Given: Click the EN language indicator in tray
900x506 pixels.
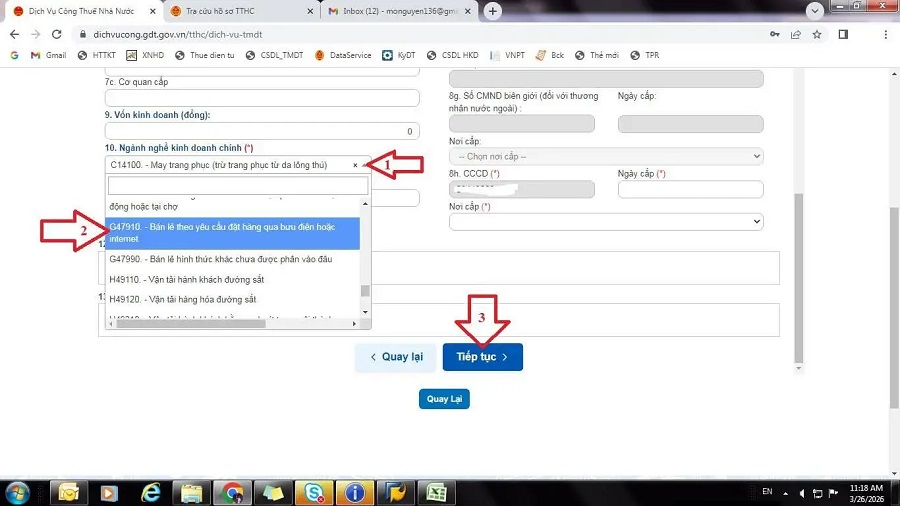Looking at the screenshot, I should pos(767,492).
